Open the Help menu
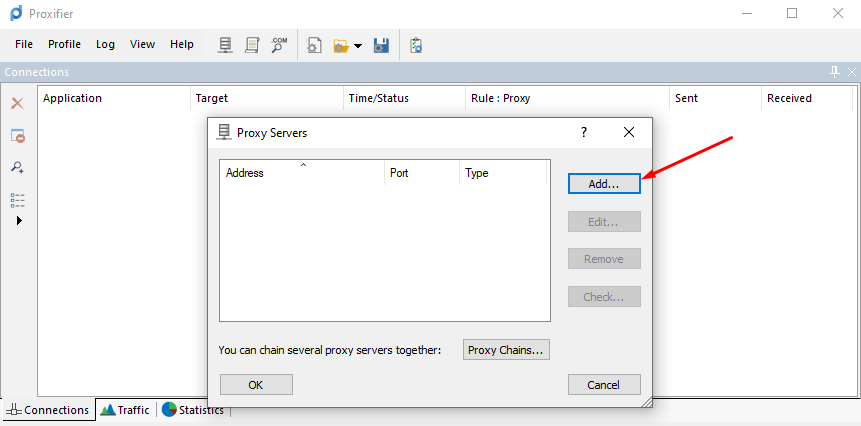Screen dimensions: 861x426 182,44
